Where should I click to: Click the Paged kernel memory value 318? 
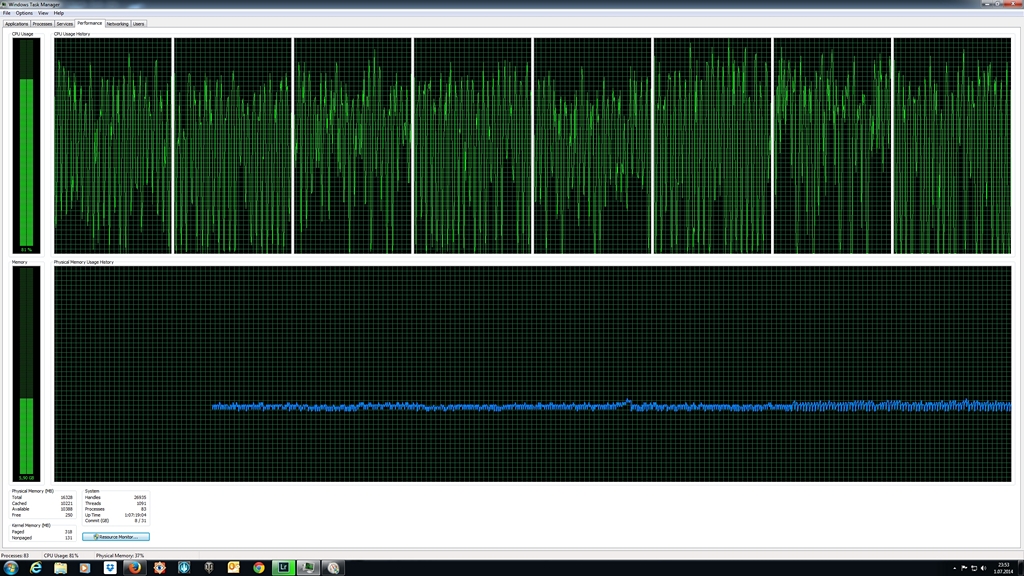69,532
